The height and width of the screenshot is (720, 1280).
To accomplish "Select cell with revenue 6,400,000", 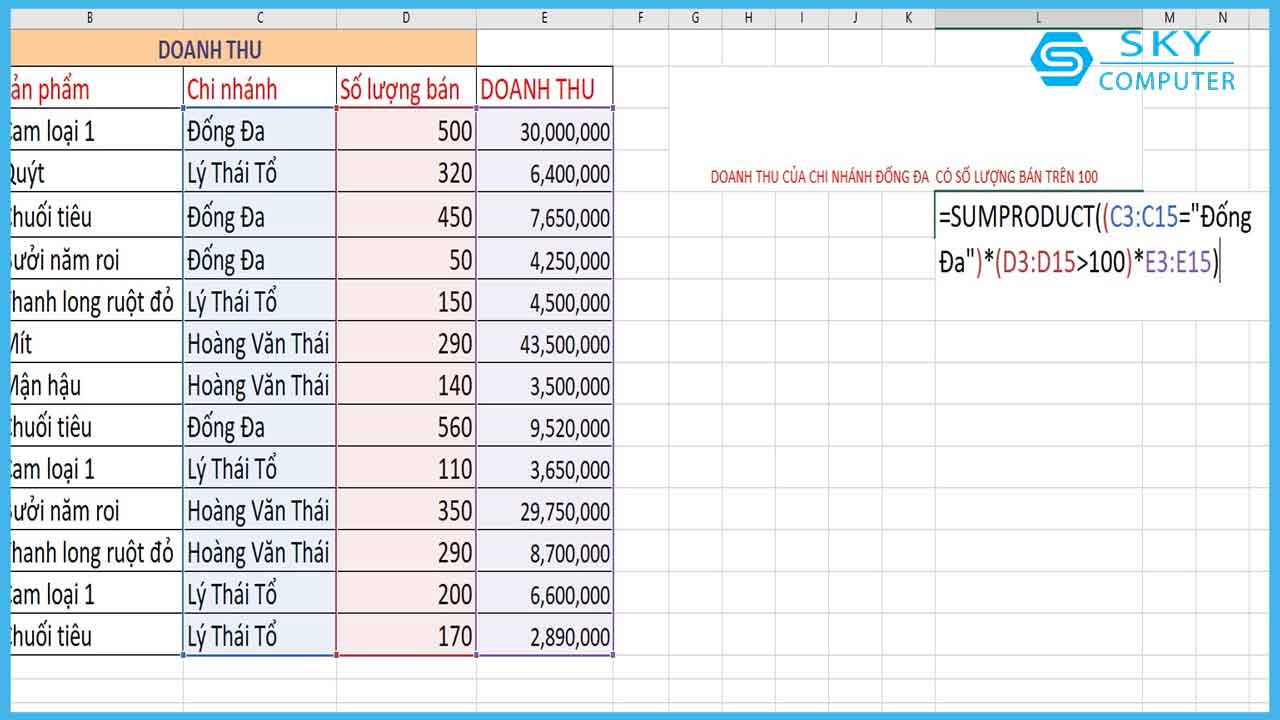I will click(x=544, y=173).
